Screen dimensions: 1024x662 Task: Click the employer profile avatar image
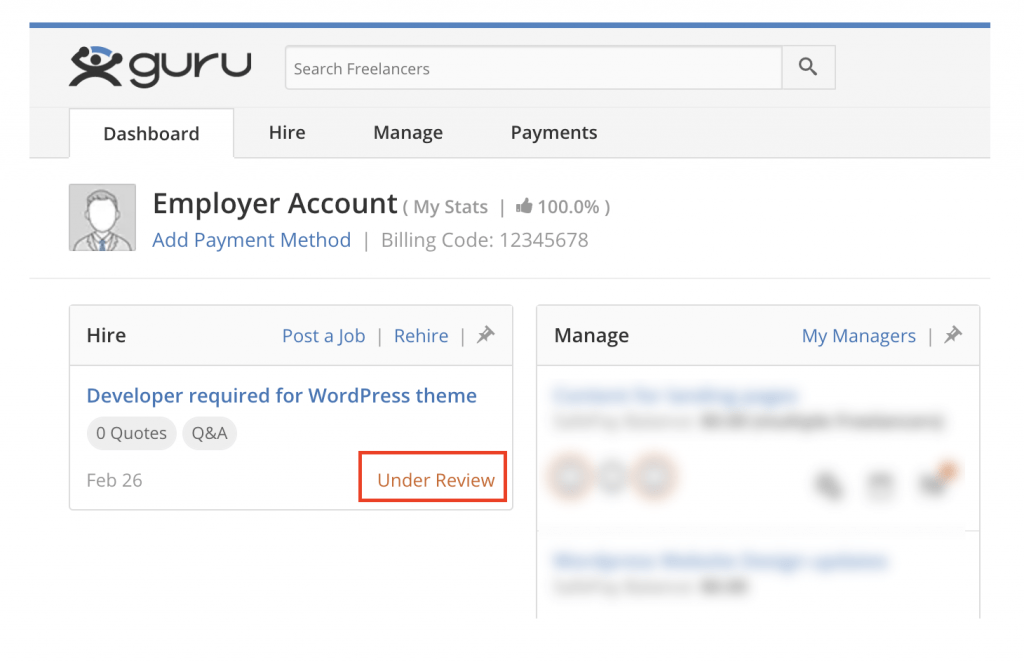click(x=102, y=217)
